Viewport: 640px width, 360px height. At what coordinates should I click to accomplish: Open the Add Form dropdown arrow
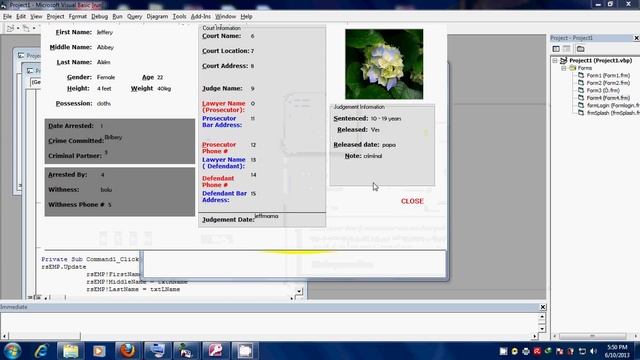coord(34,28)
